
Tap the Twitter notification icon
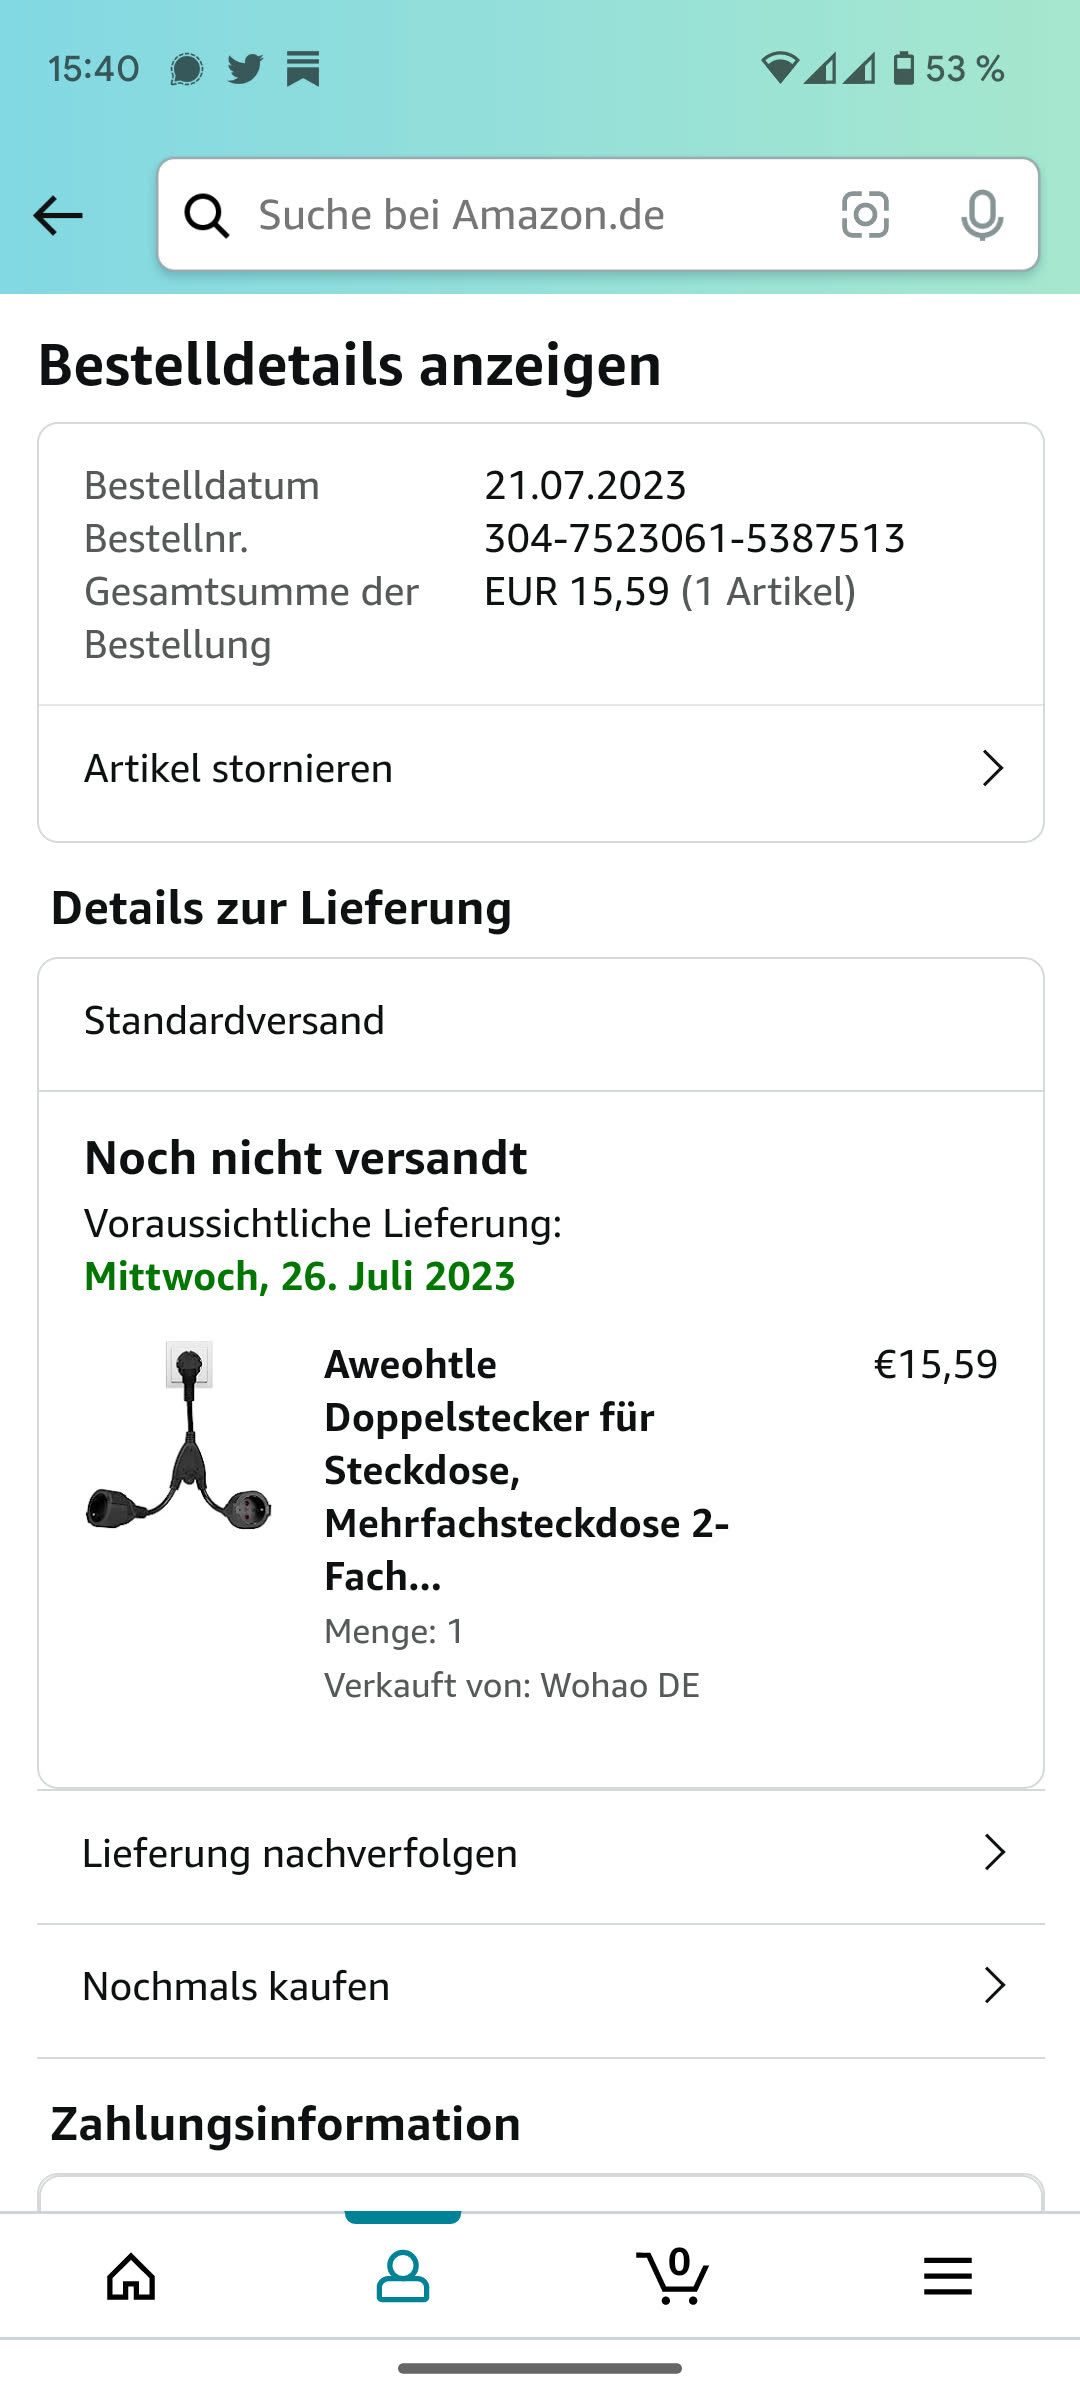(x=245, y=69)
